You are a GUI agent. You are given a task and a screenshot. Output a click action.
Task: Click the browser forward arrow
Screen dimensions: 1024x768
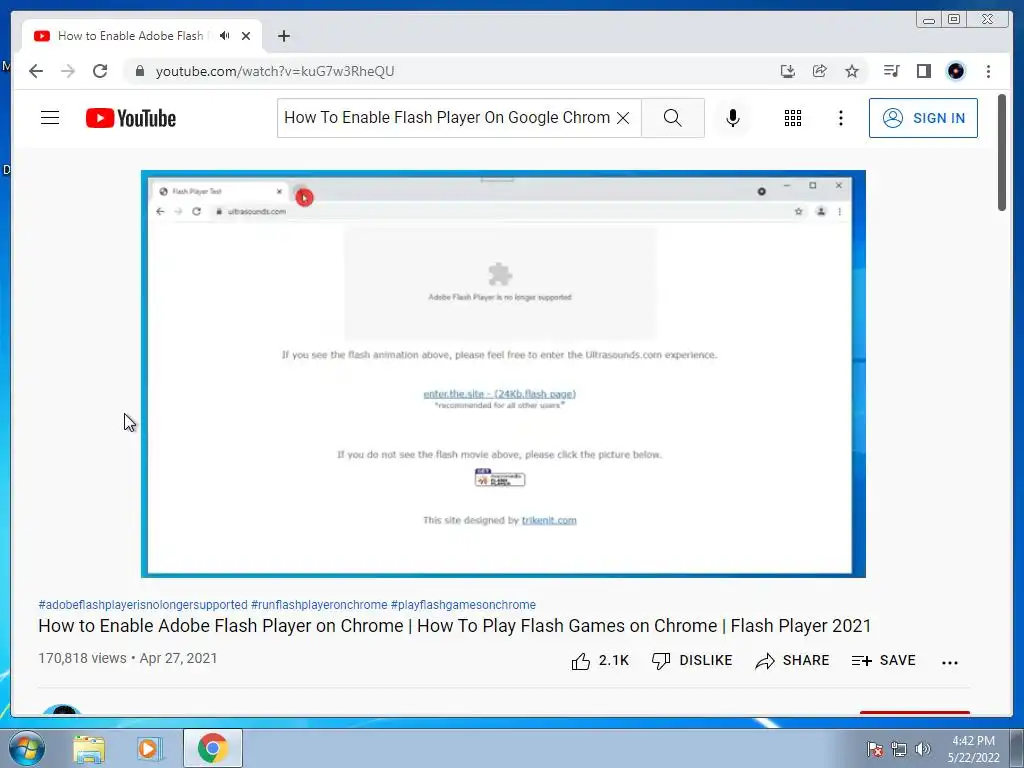pyautogui.click(x=68, y=71)
